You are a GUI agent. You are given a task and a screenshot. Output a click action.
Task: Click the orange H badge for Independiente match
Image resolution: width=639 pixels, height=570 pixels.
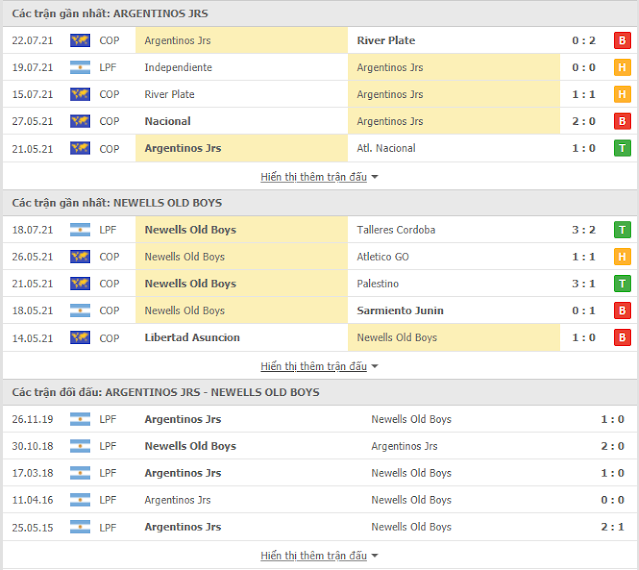tap(622, 67)
